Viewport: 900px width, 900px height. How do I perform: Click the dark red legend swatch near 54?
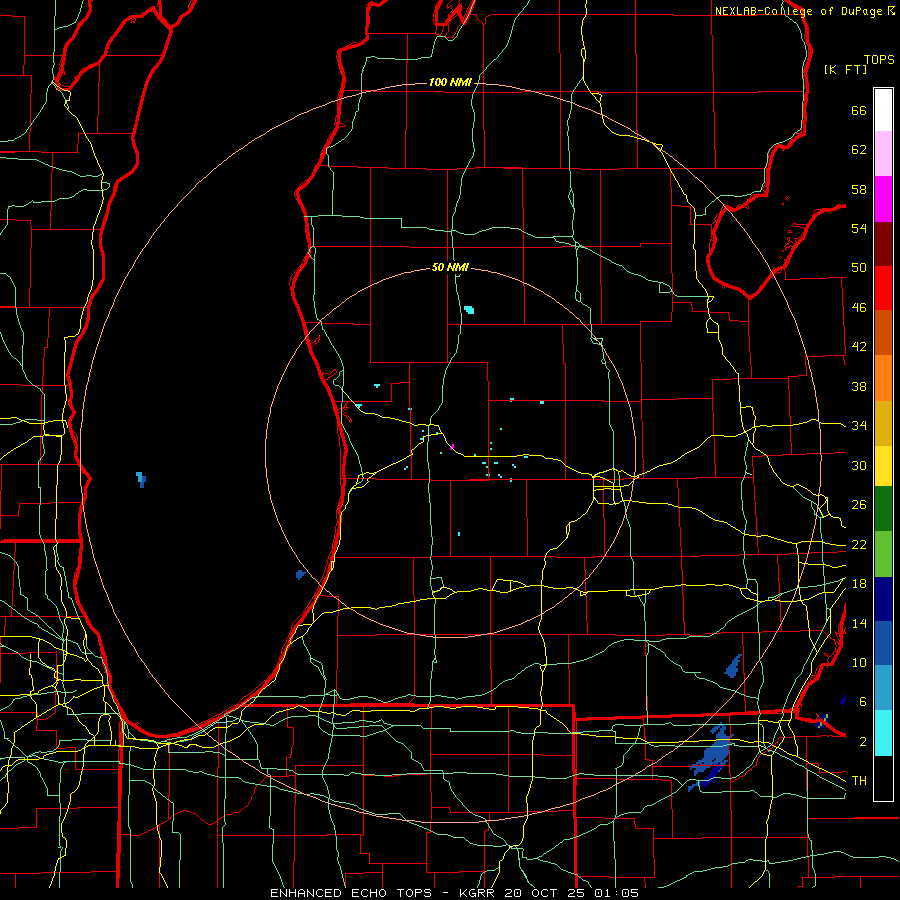click(x=883, y=244)
